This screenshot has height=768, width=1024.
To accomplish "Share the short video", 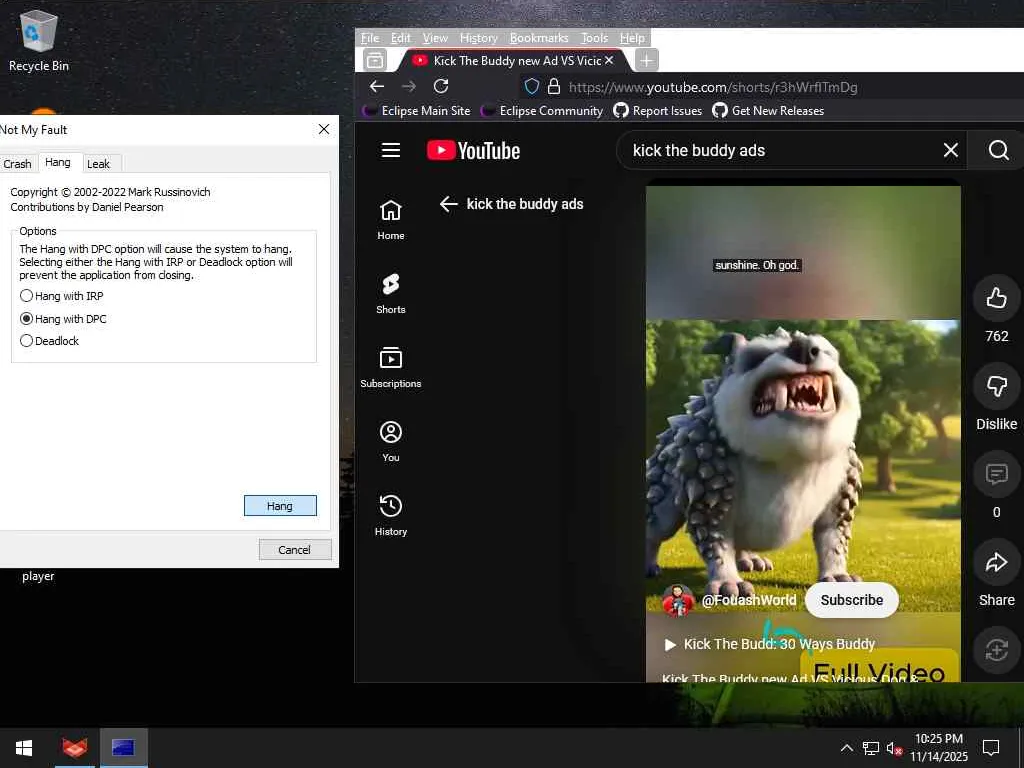I will (x=997, y=562).
